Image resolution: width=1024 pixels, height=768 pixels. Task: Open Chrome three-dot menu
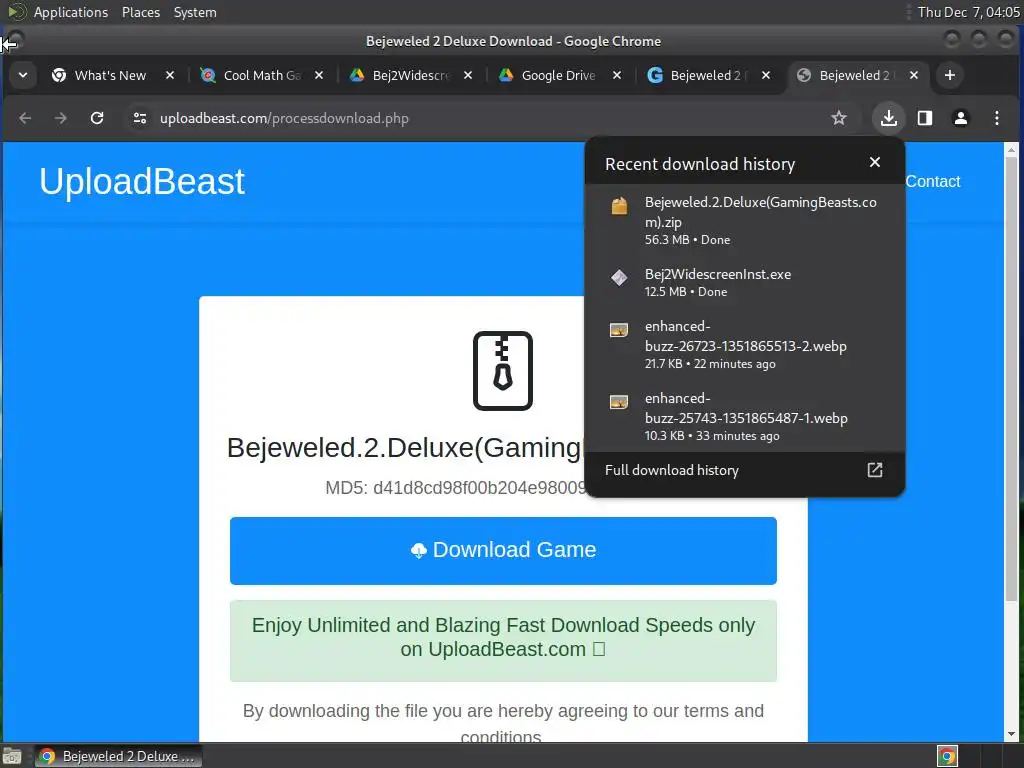point(997,118)
